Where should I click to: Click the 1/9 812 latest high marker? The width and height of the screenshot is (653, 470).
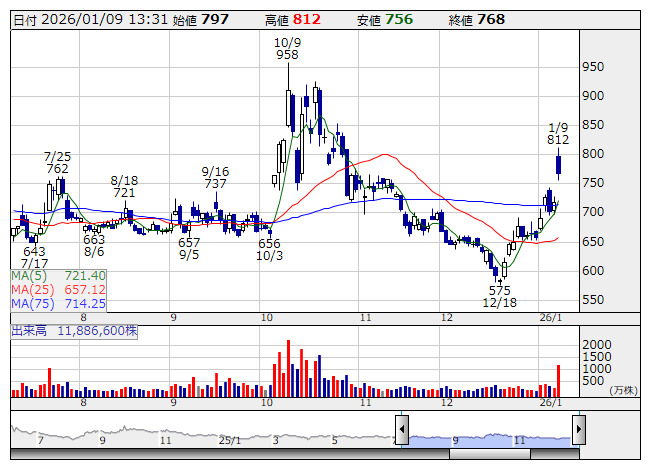pyautogui.click(x=558, y=134)
